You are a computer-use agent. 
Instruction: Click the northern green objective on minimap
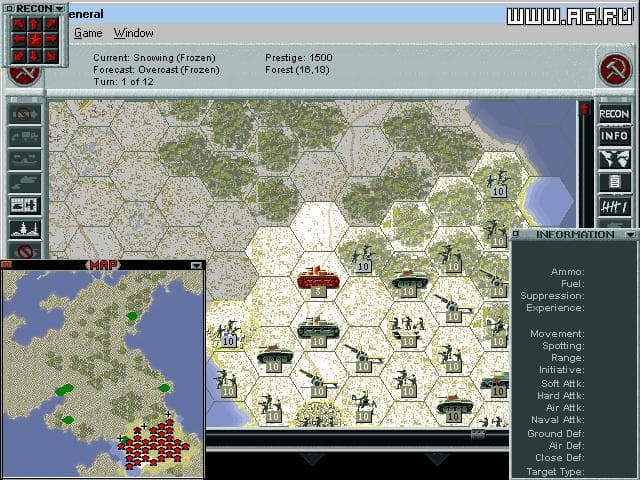132,316
